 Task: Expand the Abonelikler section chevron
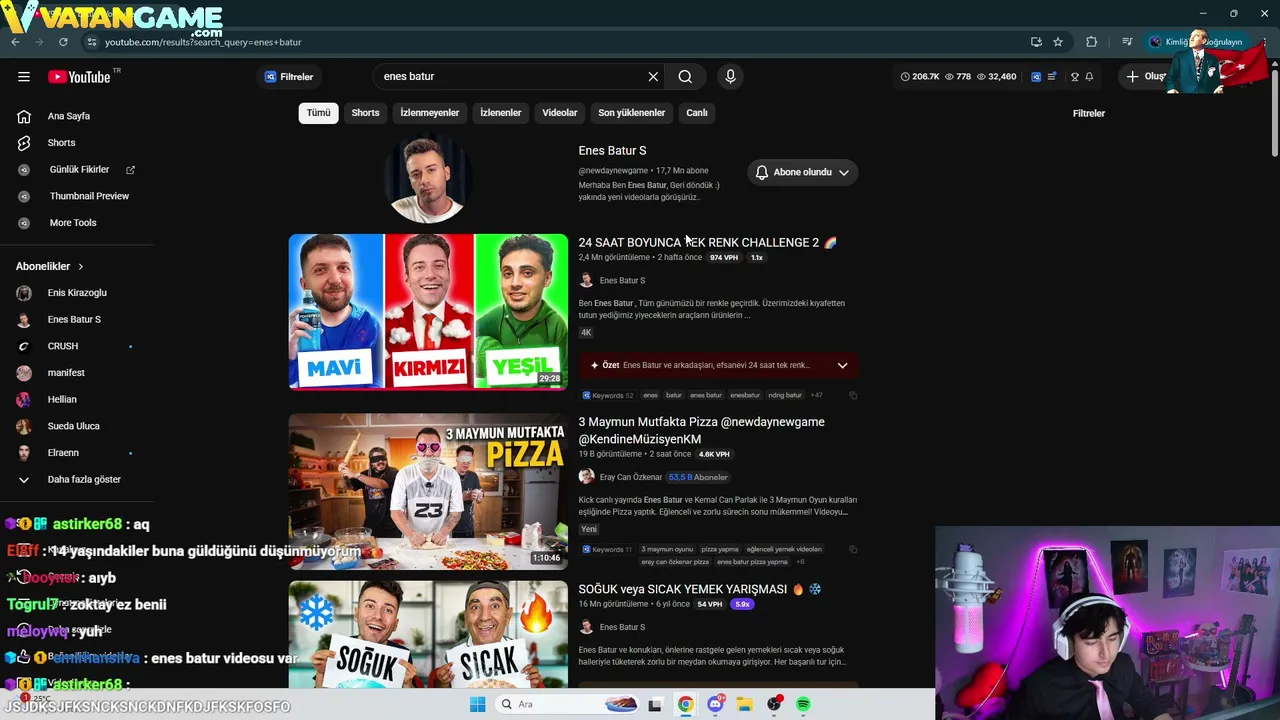(x=81, y=267)
